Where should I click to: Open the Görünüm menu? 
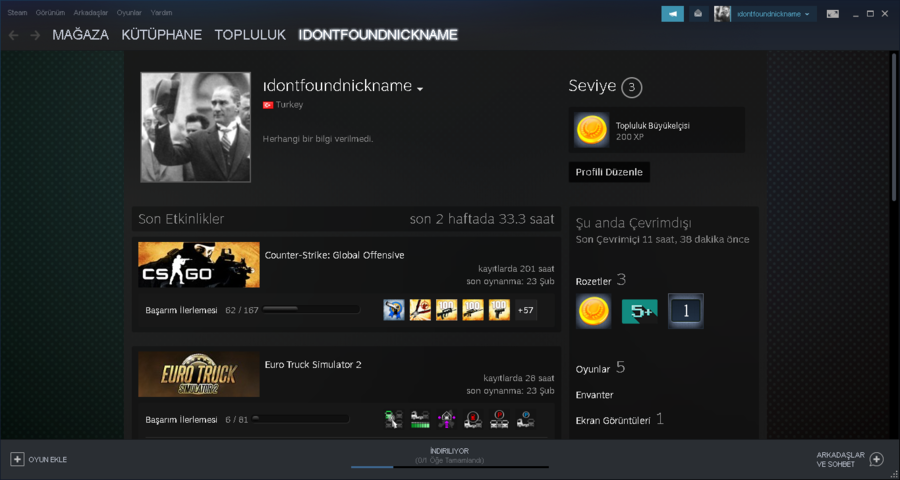click(50, 13)
